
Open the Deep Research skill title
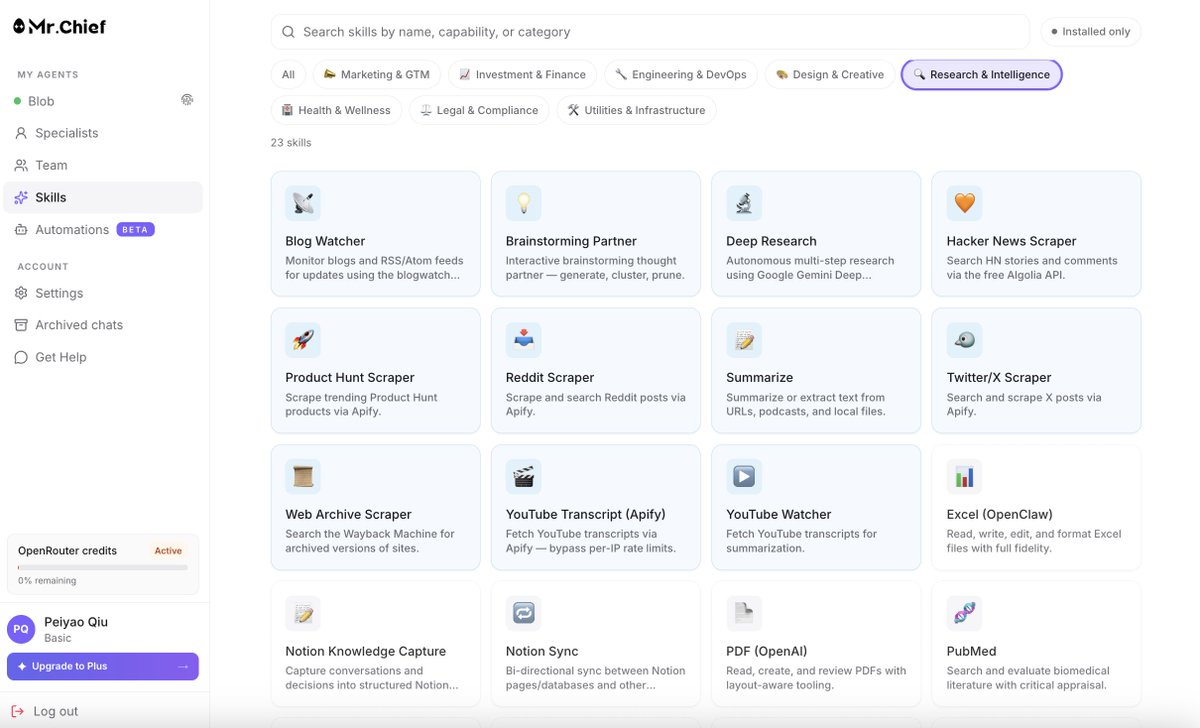coord(771,241)
